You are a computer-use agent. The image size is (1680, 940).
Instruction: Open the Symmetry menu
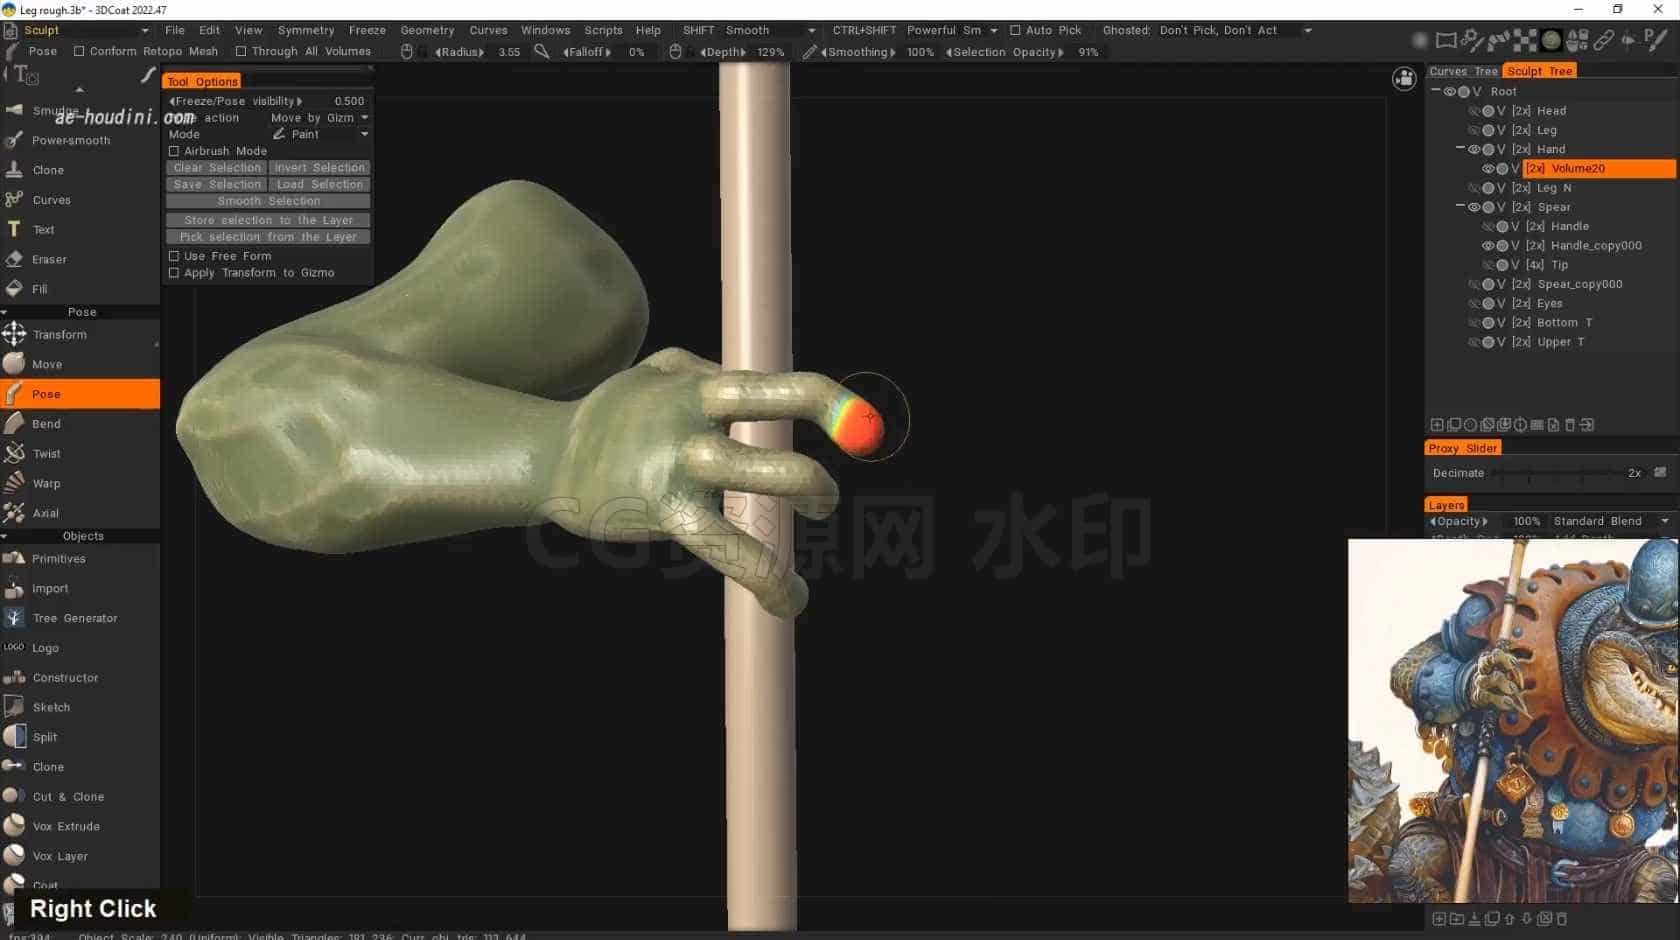[306, 31]
